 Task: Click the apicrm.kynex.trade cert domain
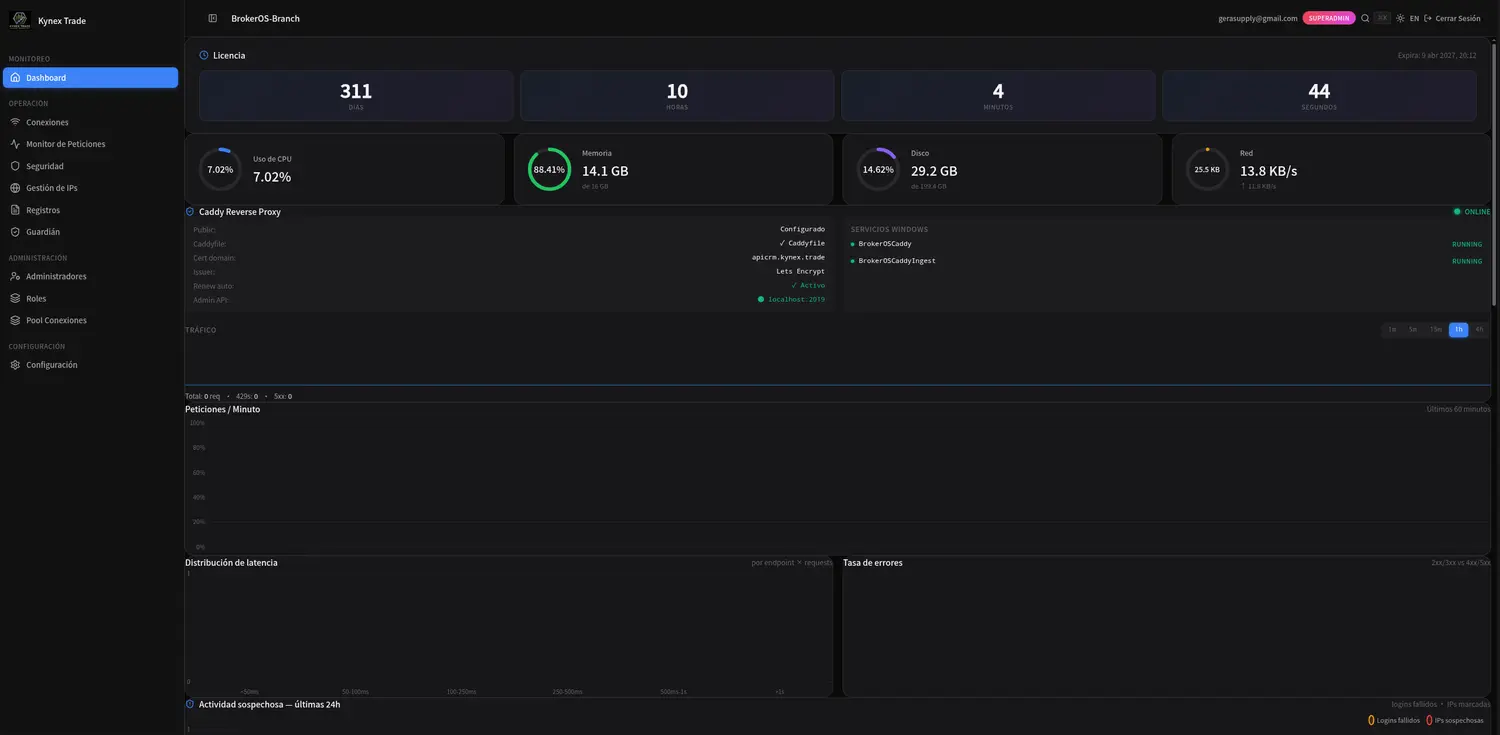point(788,258)
